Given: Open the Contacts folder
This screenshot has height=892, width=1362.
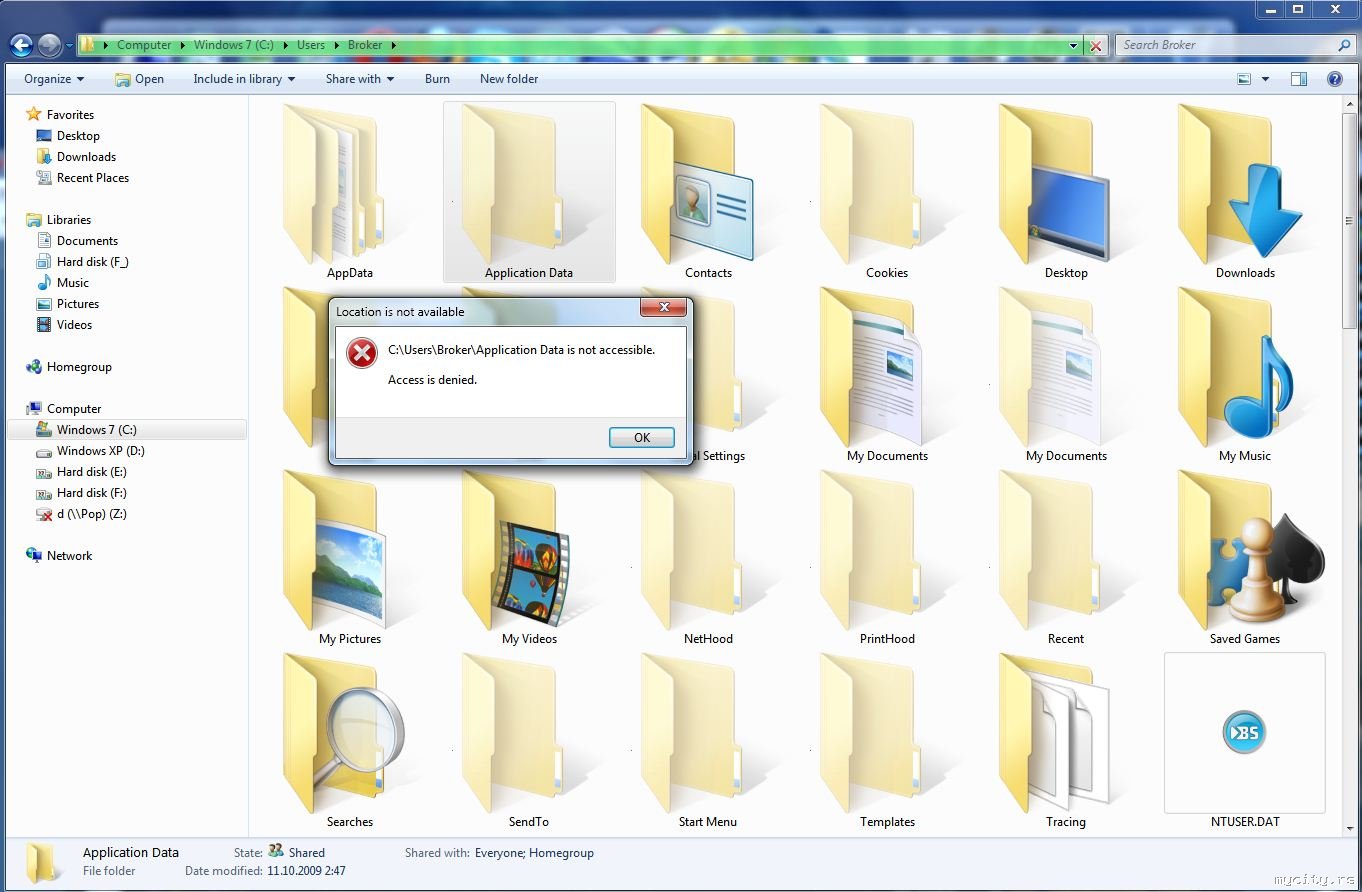Looking at the screenshot, I should coord(708,193).
